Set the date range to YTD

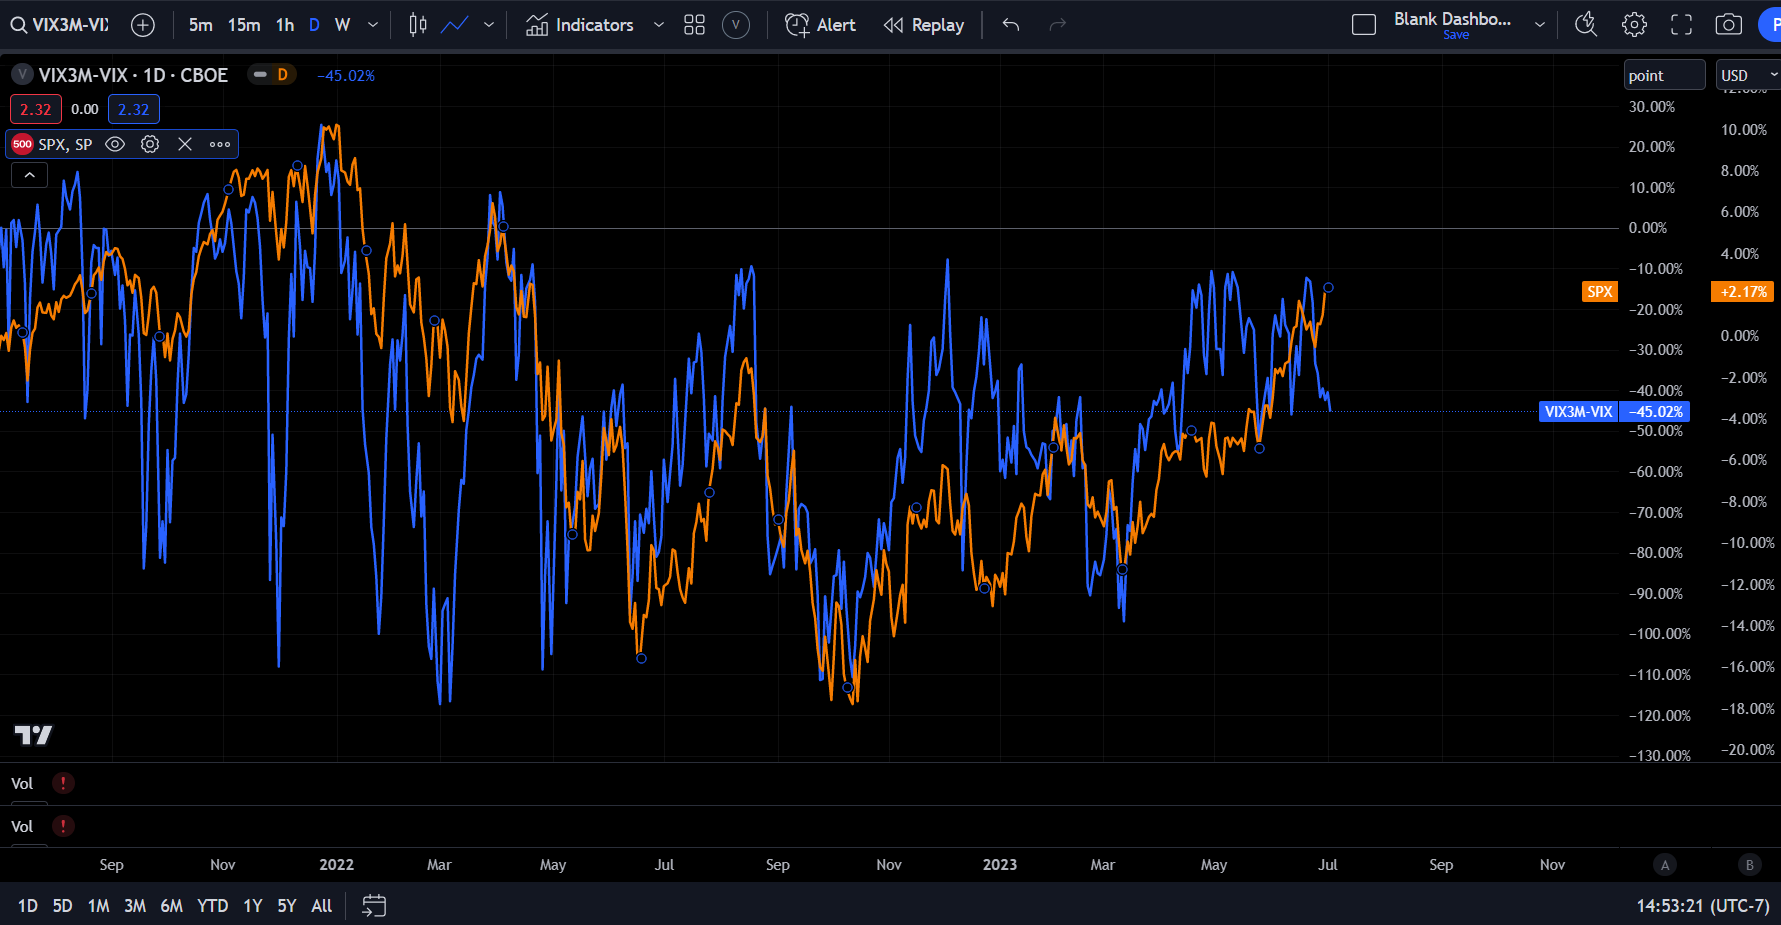(212, 906)
